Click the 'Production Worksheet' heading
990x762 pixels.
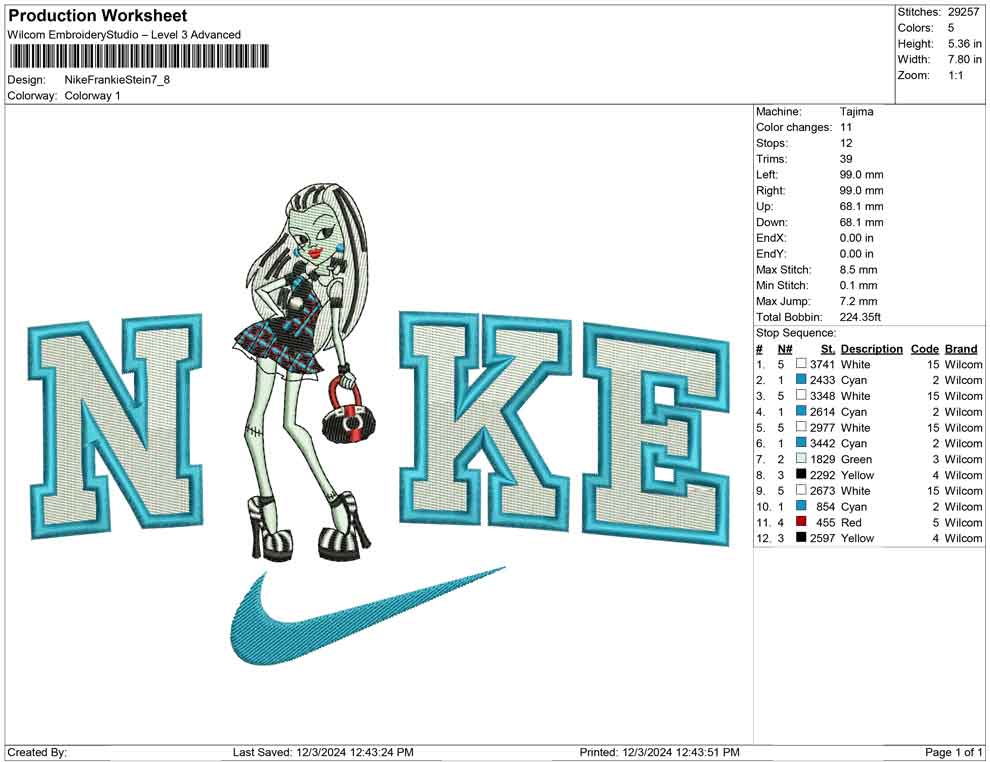tap(98, 16)
